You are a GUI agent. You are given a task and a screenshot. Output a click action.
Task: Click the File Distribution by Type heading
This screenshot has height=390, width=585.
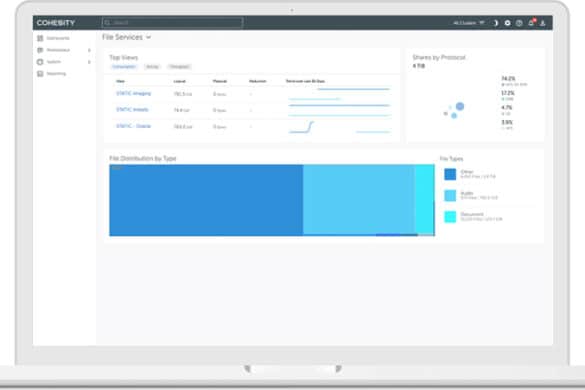pyautogui.click(x=143, y=159)
